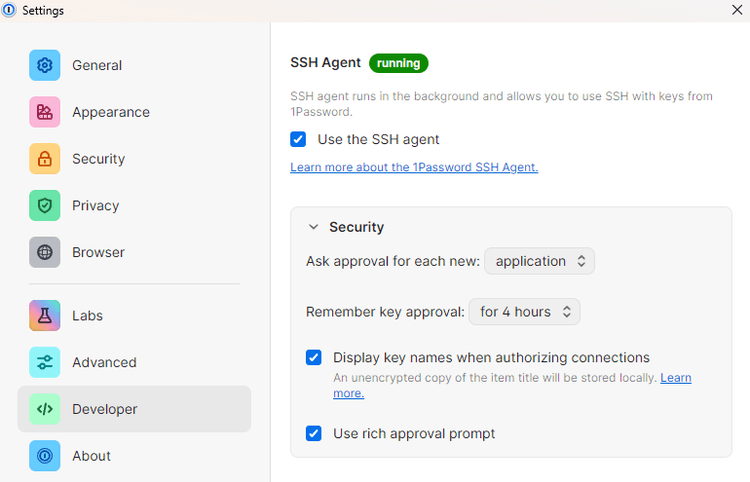Screen dimensions: 750x482
Task: Select the Developer sidebar entry
Action: (x=134, y=409)
